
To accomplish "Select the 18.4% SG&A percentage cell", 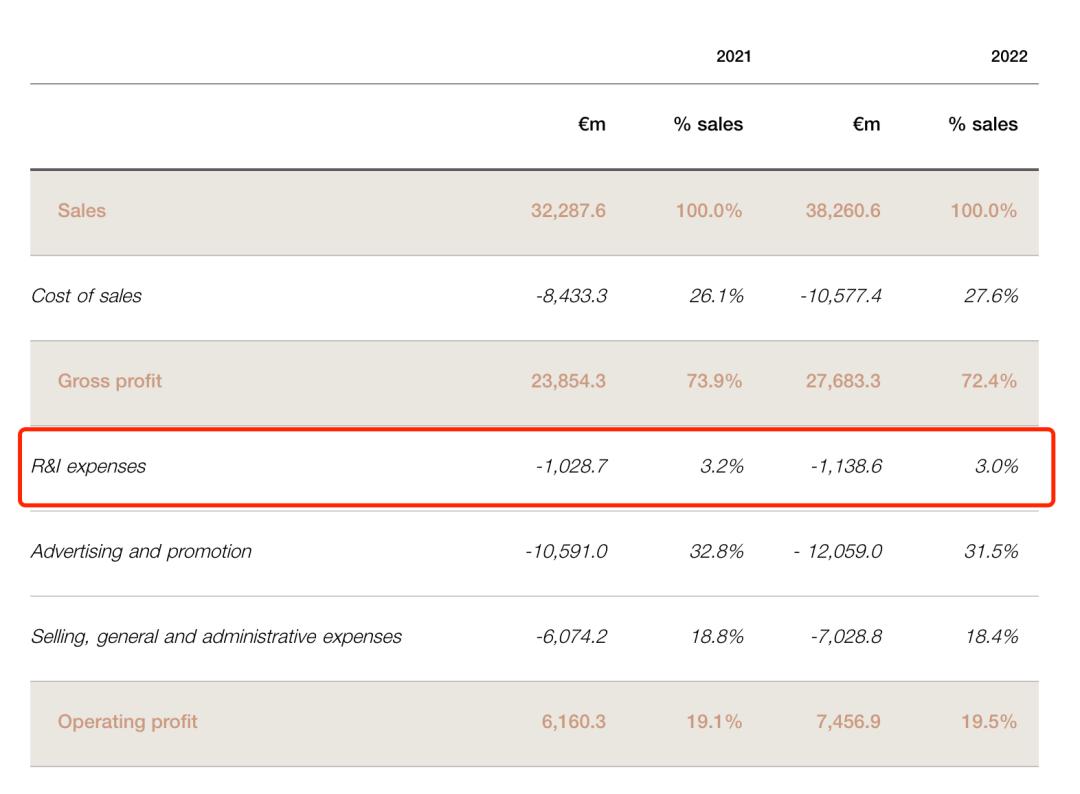I will point(991,636).
